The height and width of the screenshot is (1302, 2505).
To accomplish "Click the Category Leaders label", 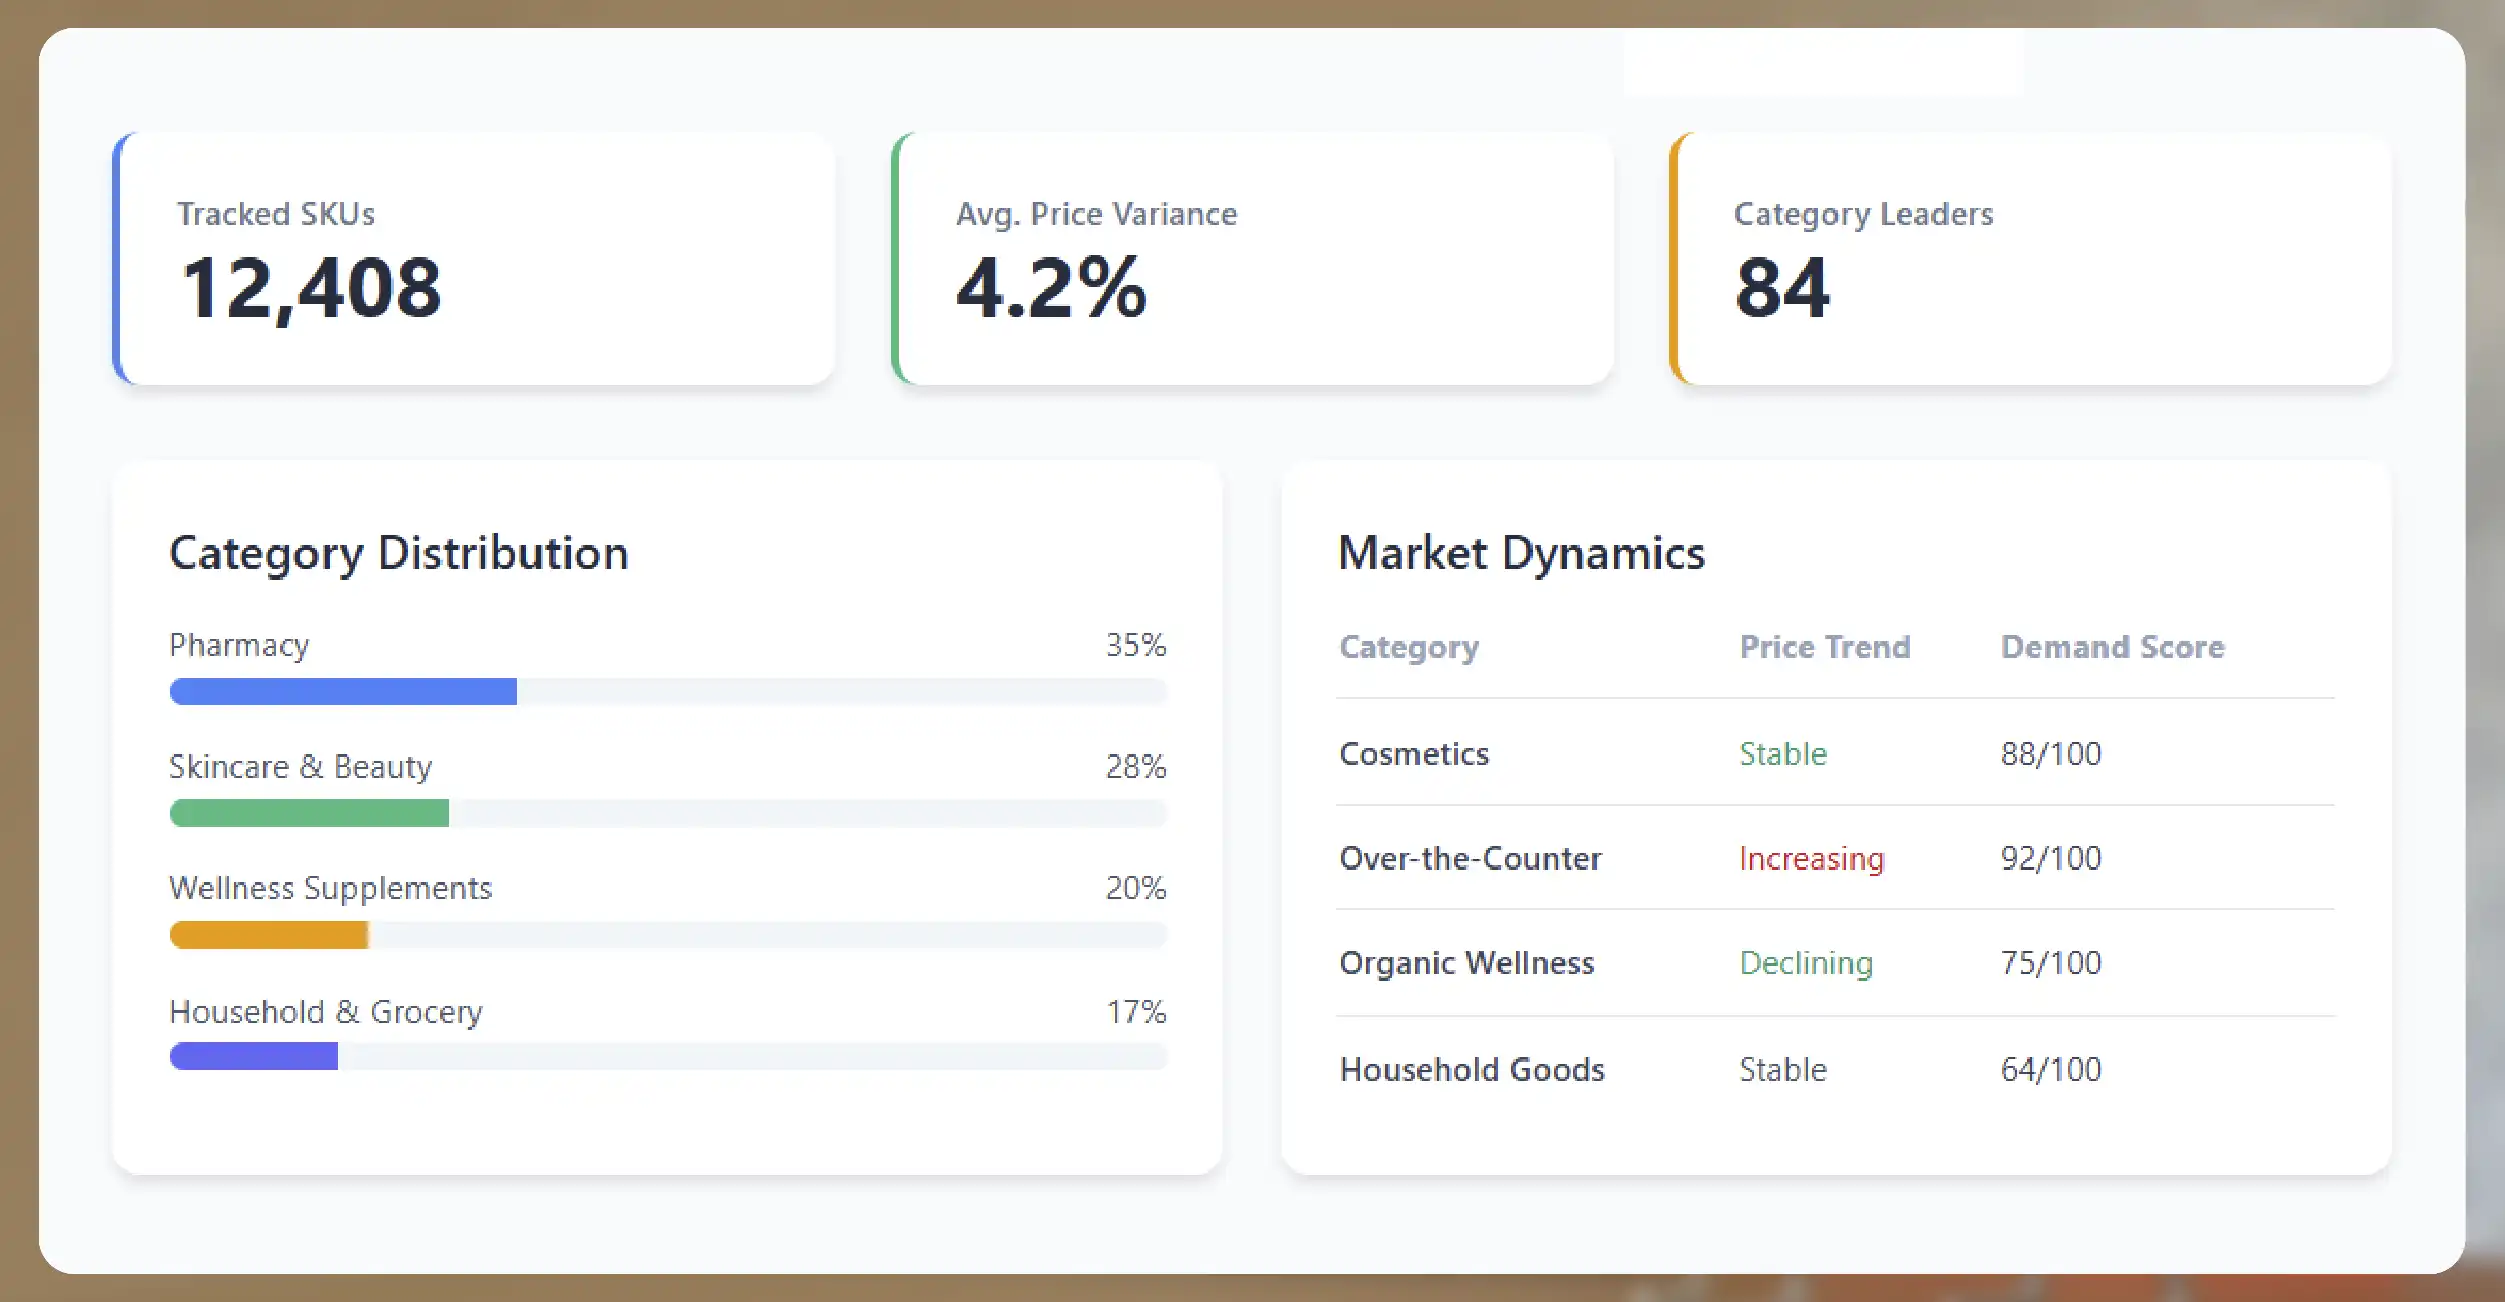I will 1863,214.
